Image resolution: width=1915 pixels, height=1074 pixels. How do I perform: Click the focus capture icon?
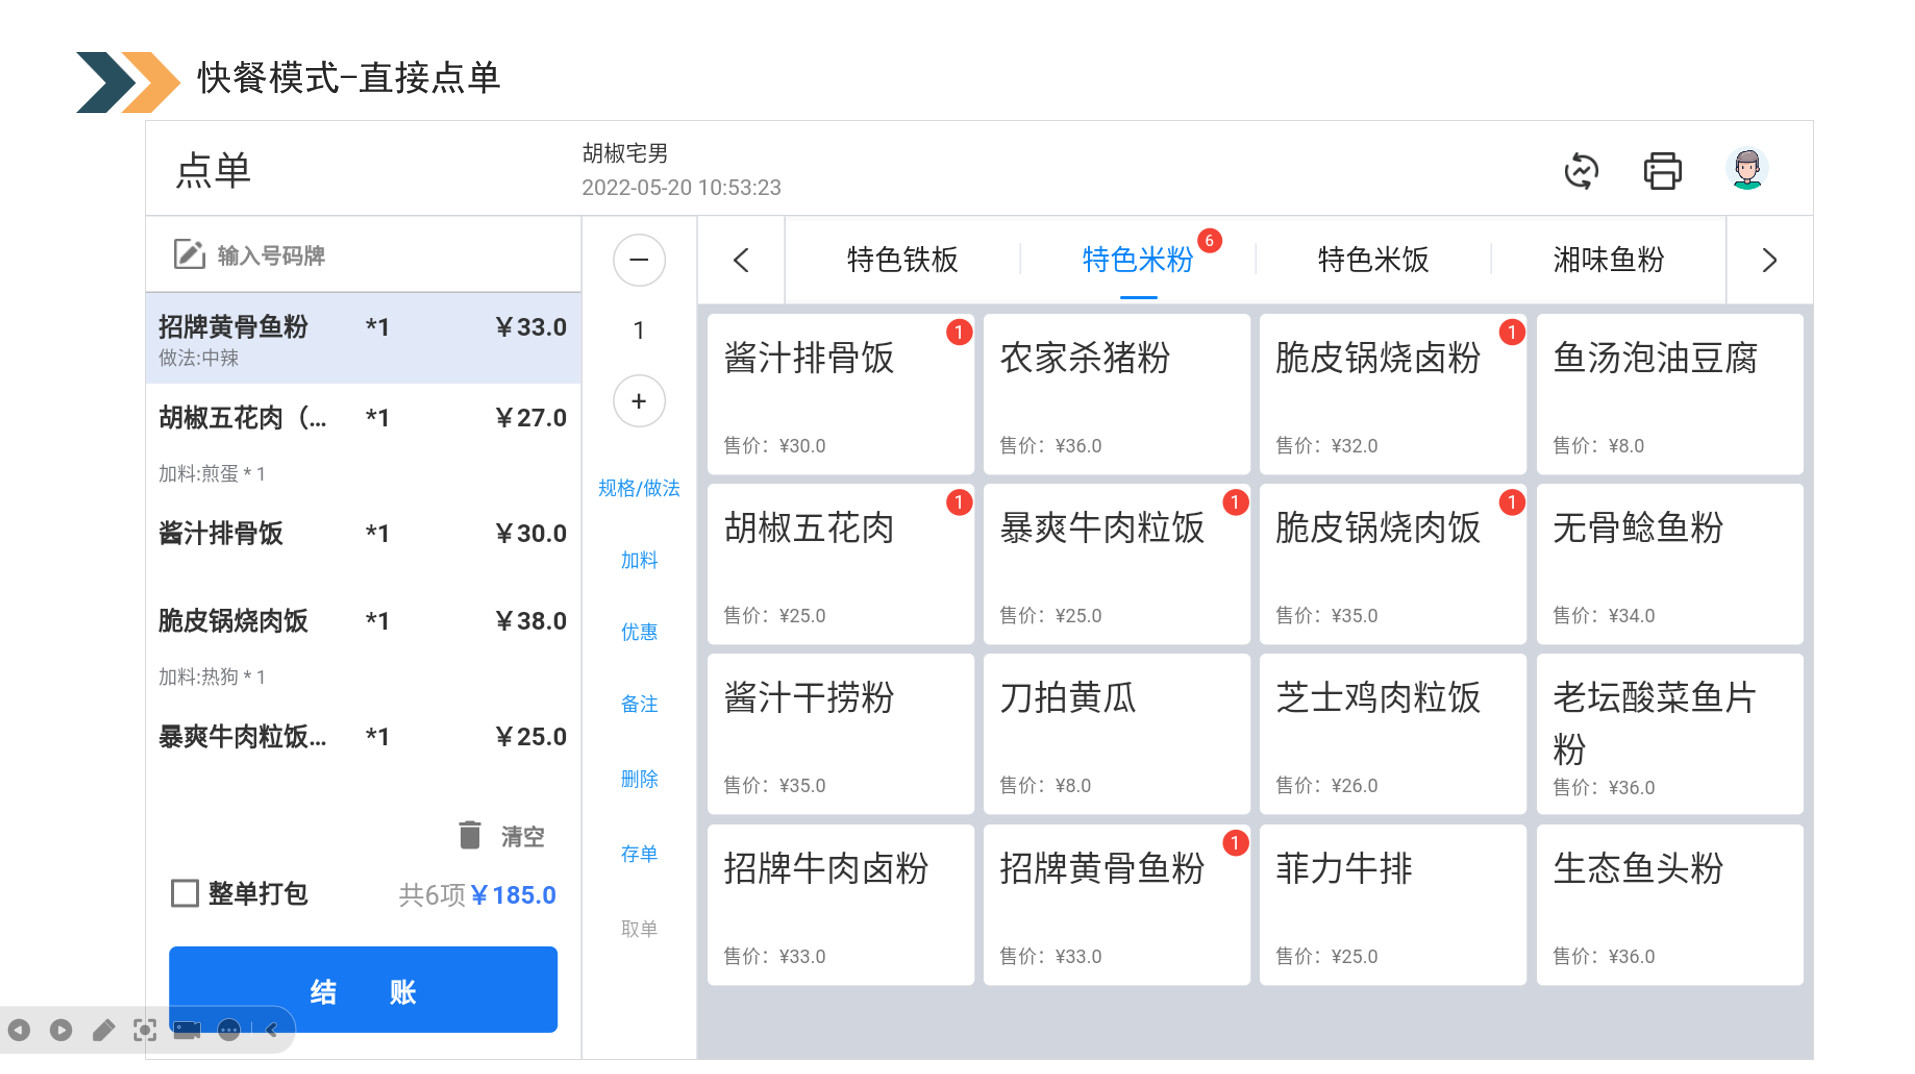145,1030
